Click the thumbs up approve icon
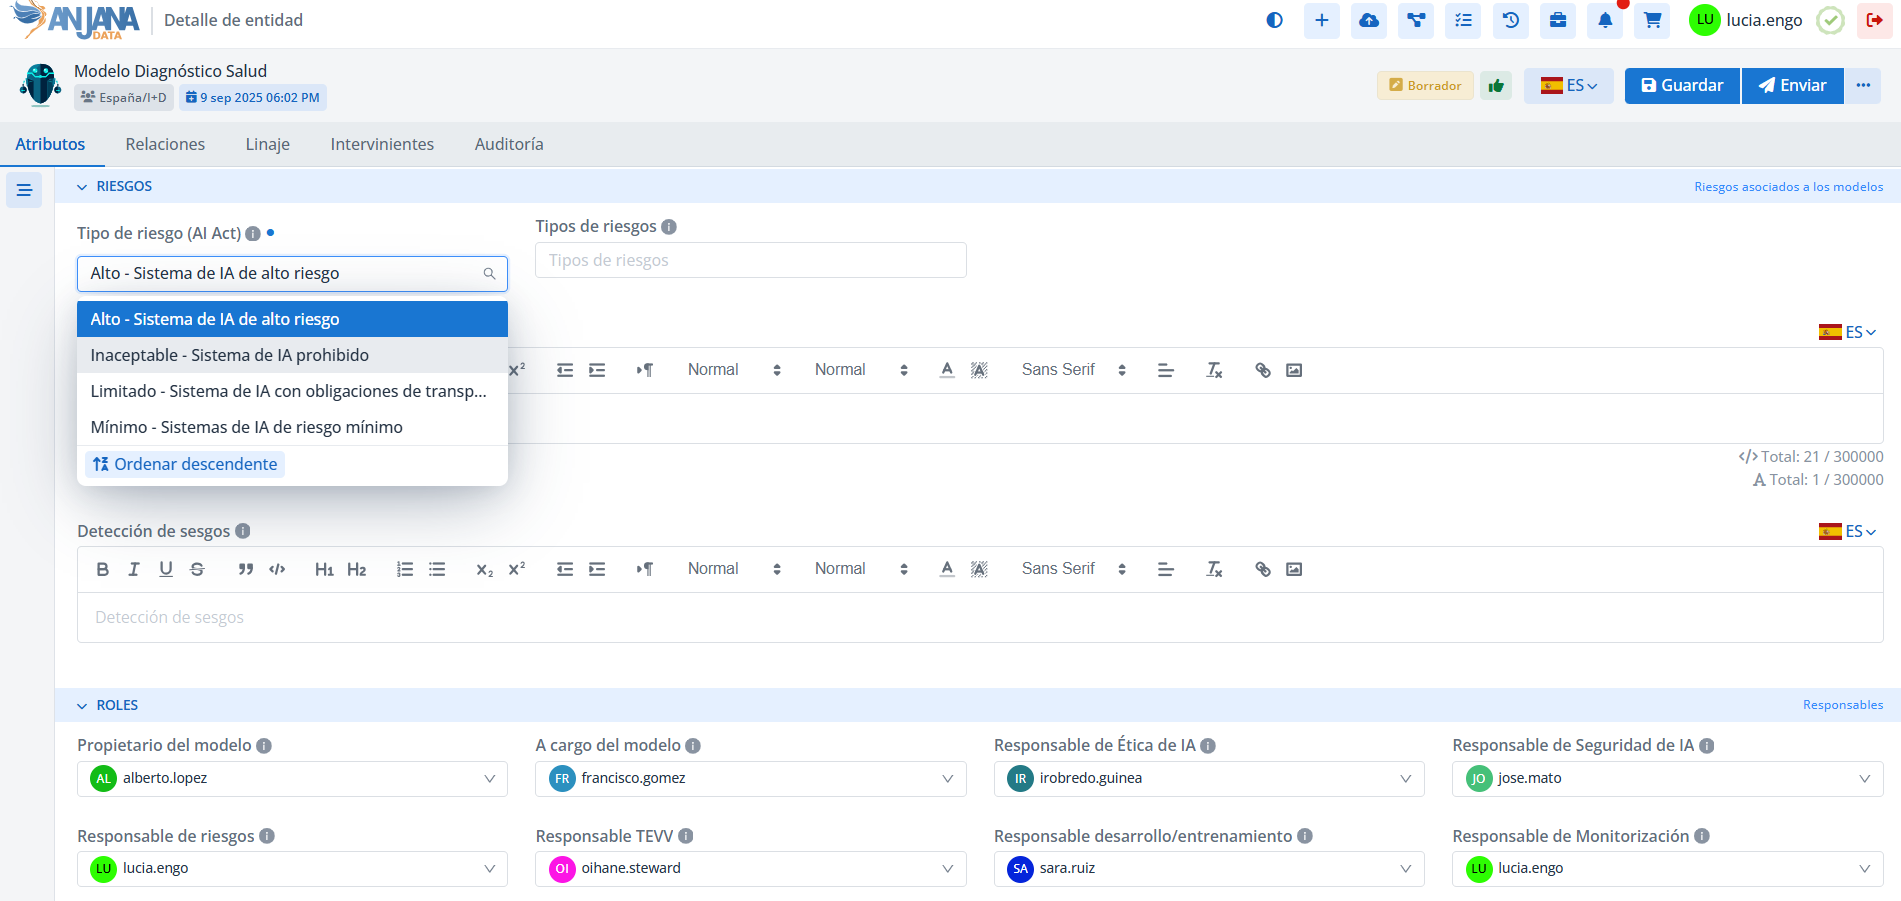 point(1496,86)
